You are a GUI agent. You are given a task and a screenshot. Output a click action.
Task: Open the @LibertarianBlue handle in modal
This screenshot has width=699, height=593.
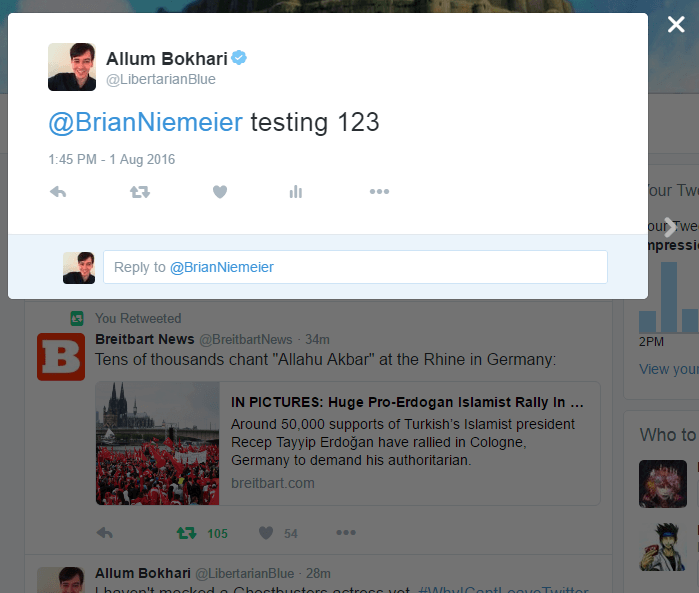[x=161, y=79]
